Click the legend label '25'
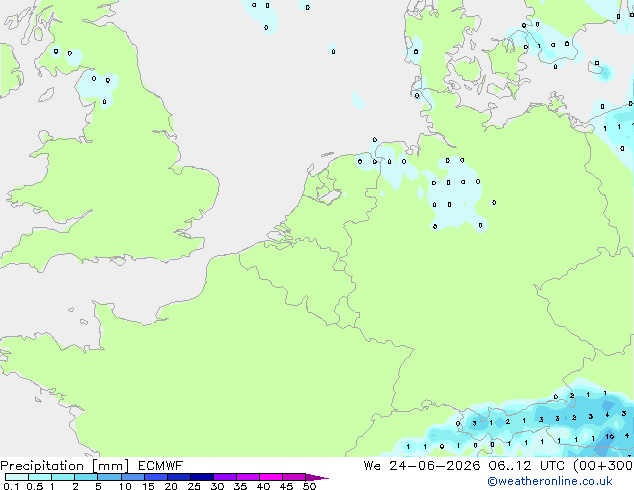634x490 pixels. (x=194, y=486)
